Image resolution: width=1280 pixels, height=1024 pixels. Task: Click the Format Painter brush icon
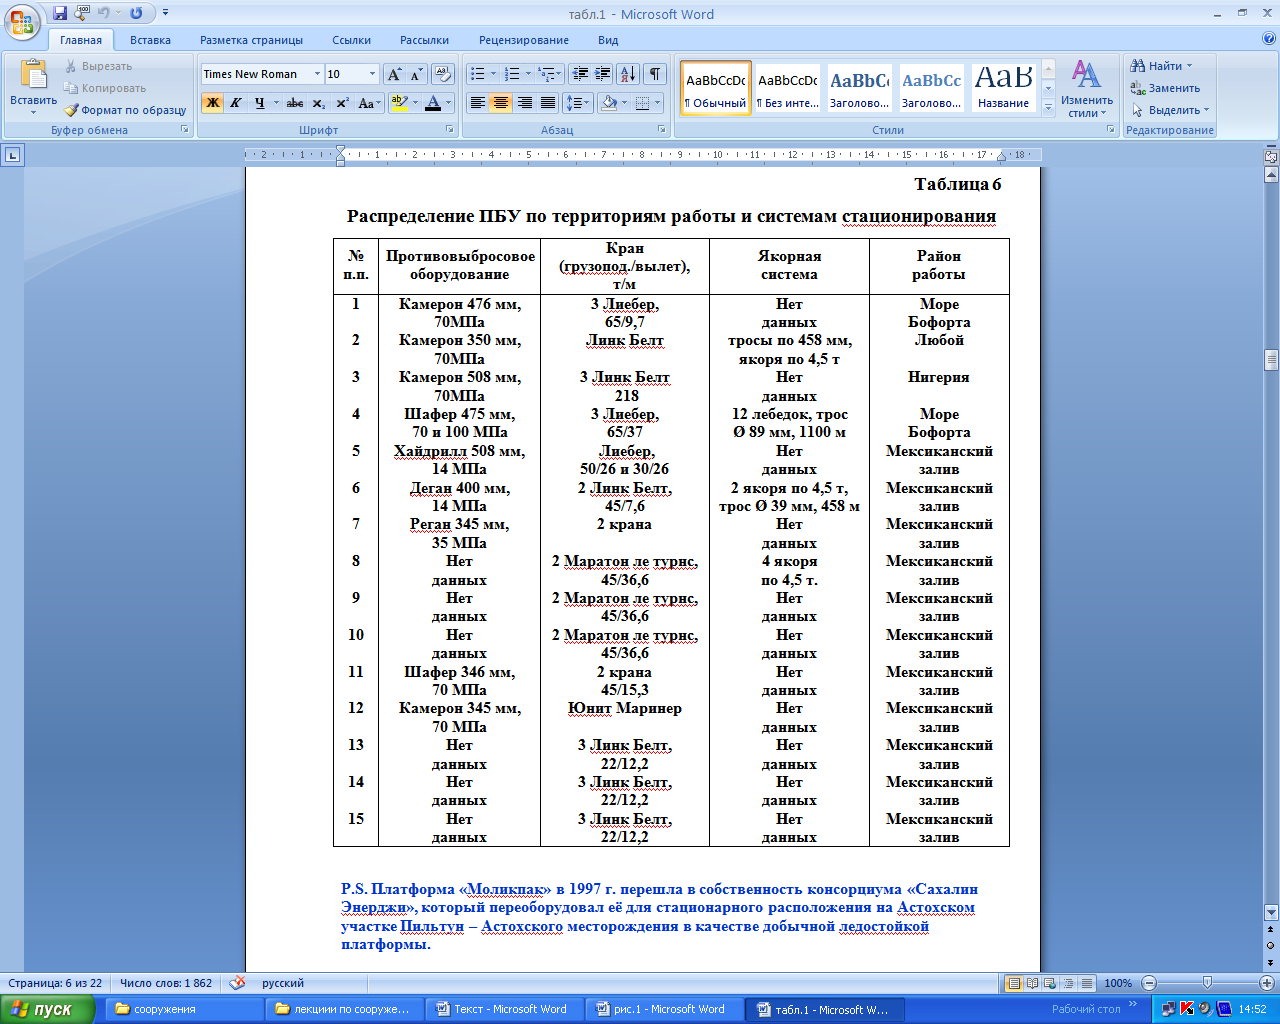(72, 110)
